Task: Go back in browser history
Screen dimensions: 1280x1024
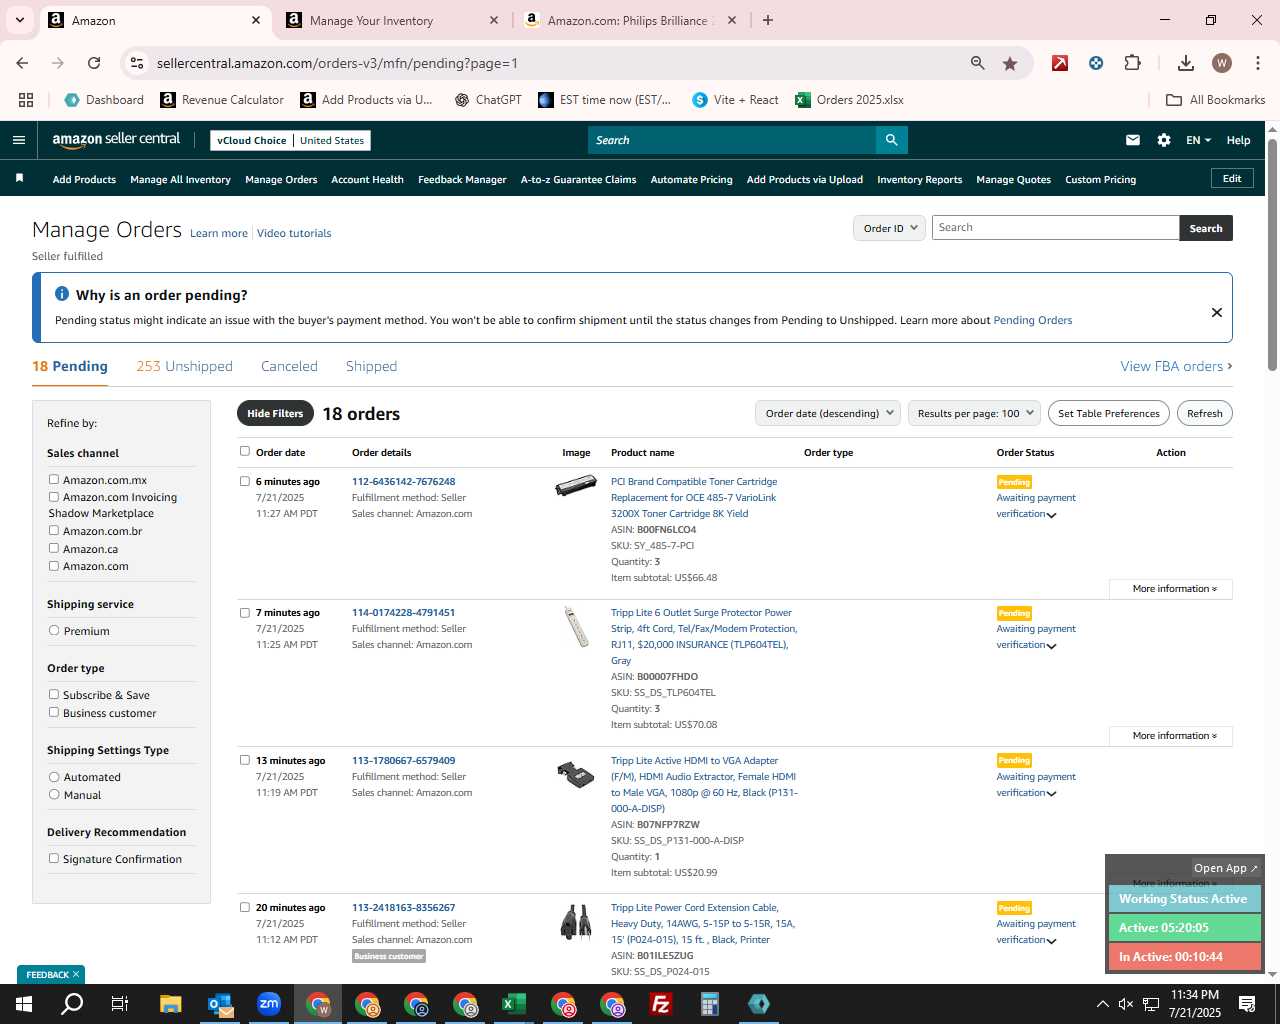Action: (x=22, y=63)
